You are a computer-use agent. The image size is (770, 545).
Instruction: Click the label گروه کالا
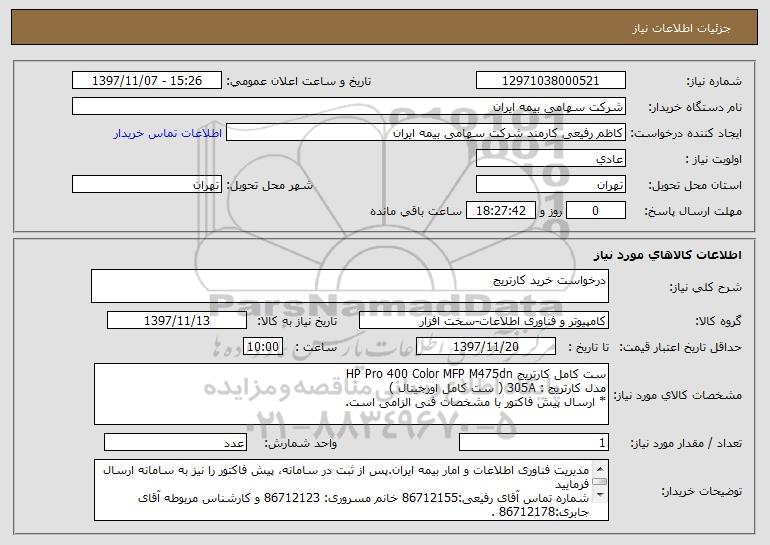pyautogui.click(x=718, y=321)
